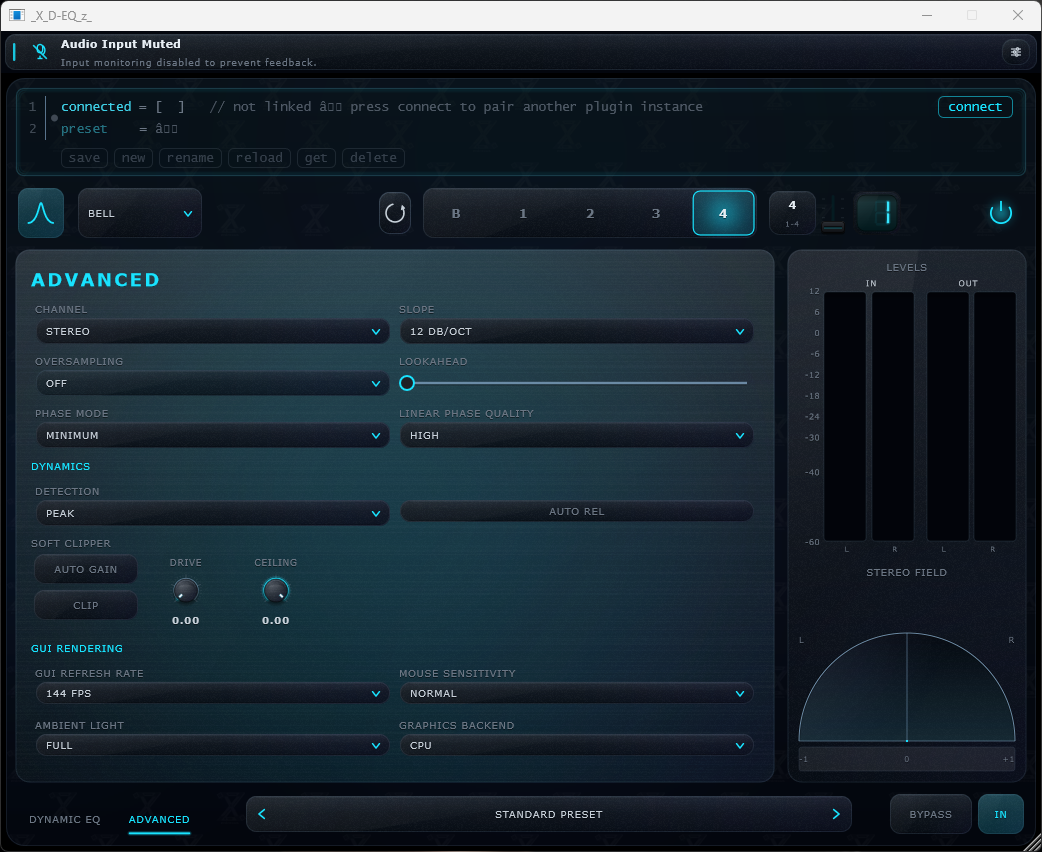This screenshot has height=852, width=1042.
Task: Click the LOOKAHEAD slider handle
Action: pos(407,383)
